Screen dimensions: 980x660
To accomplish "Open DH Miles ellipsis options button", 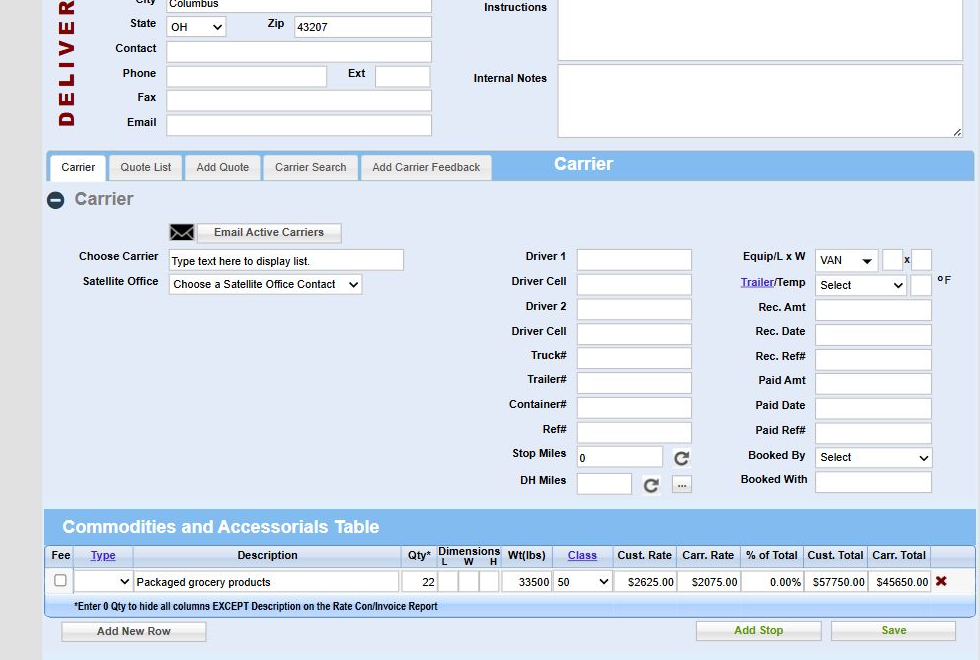I will tap(682, 484).
